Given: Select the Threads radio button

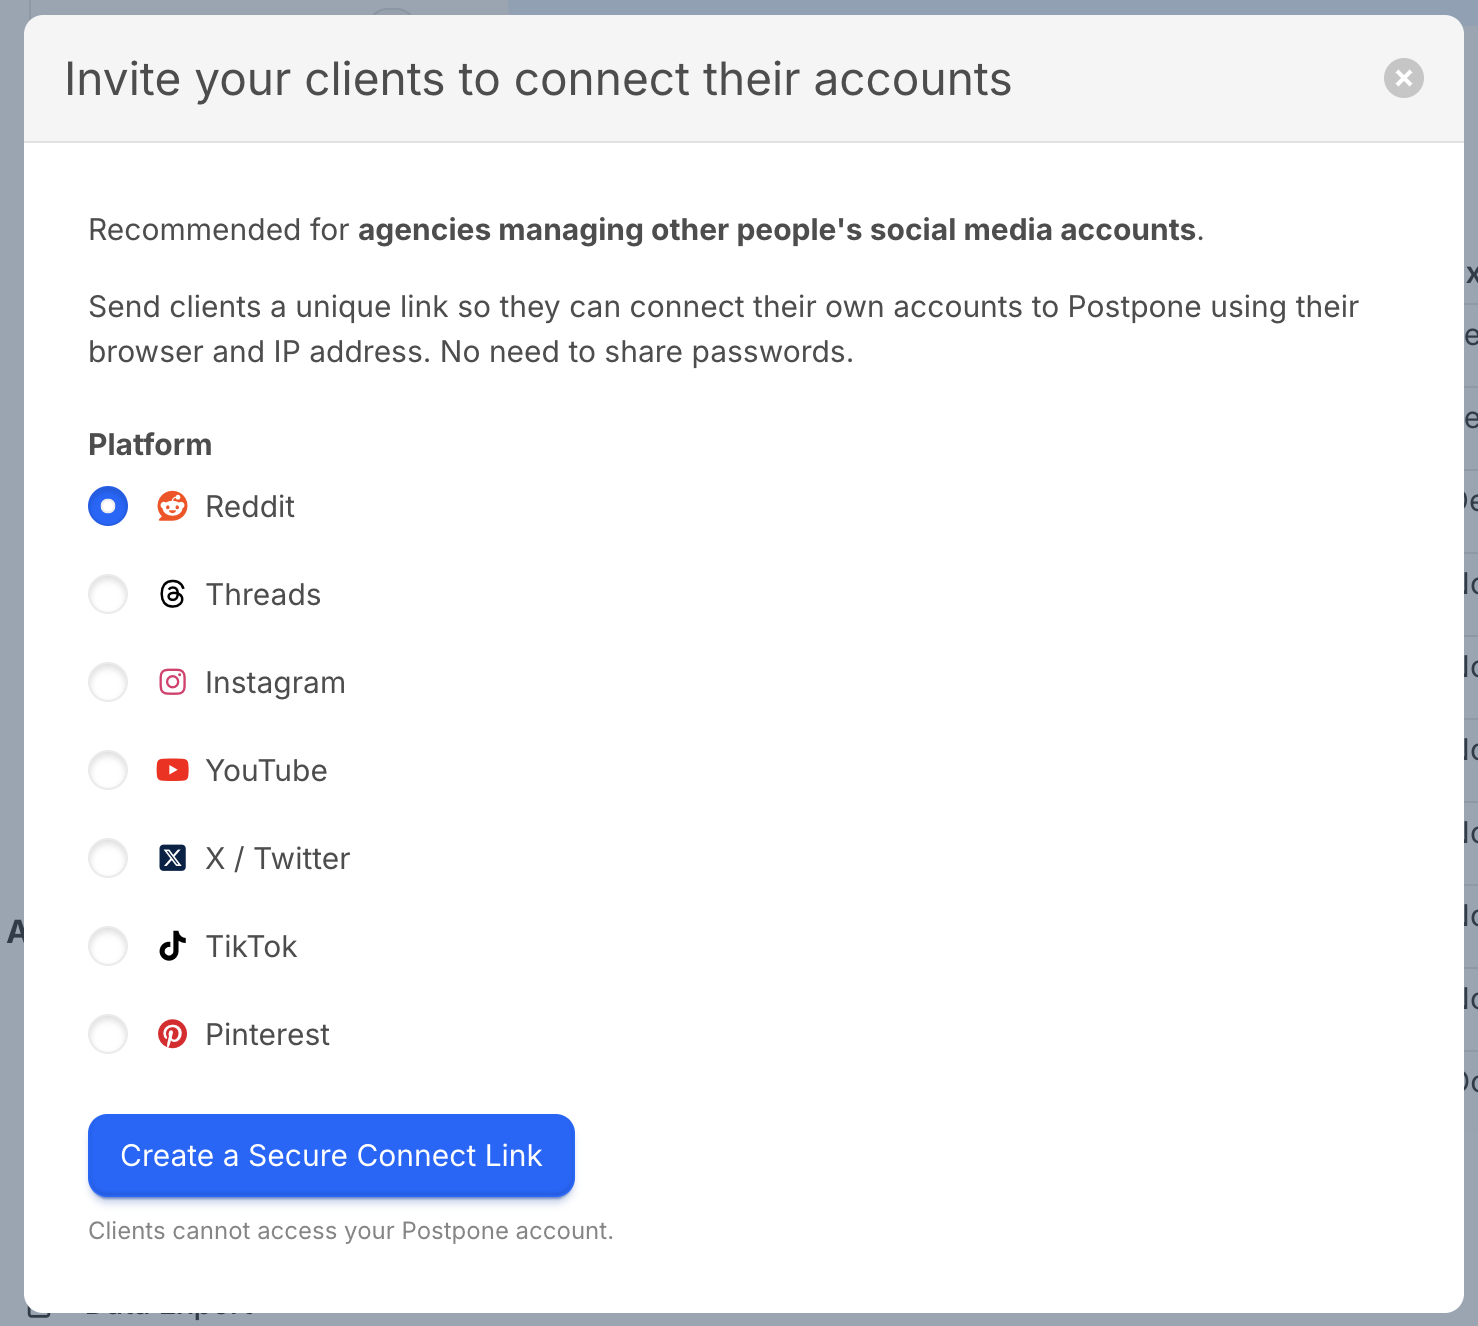Looking at the screenshot, I should 107,594.
